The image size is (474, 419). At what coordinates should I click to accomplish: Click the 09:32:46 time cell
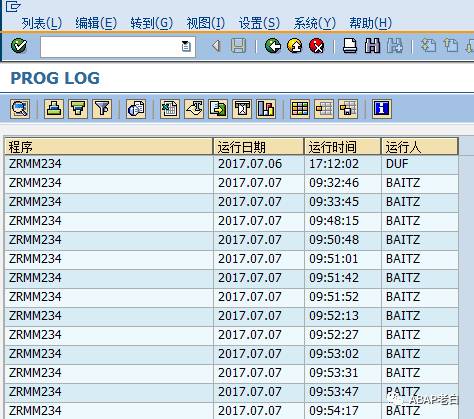(342, 183)
